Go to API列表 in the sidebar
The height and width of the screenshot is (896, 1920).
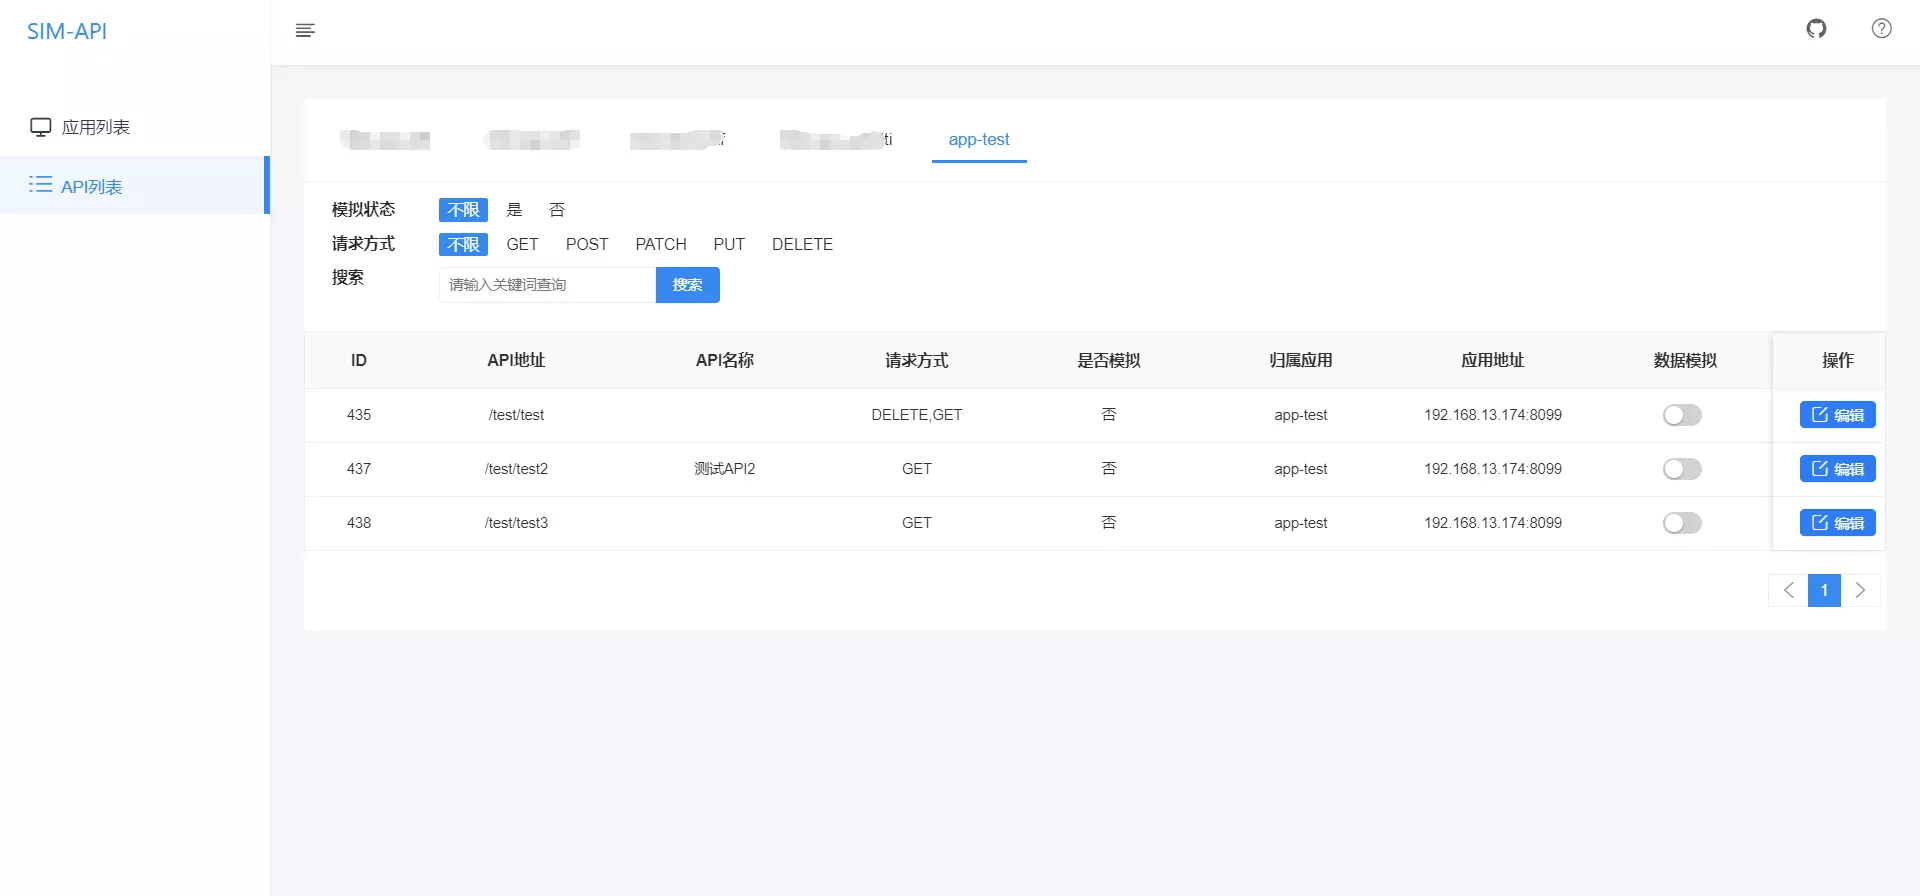click(x=135, y=185)
